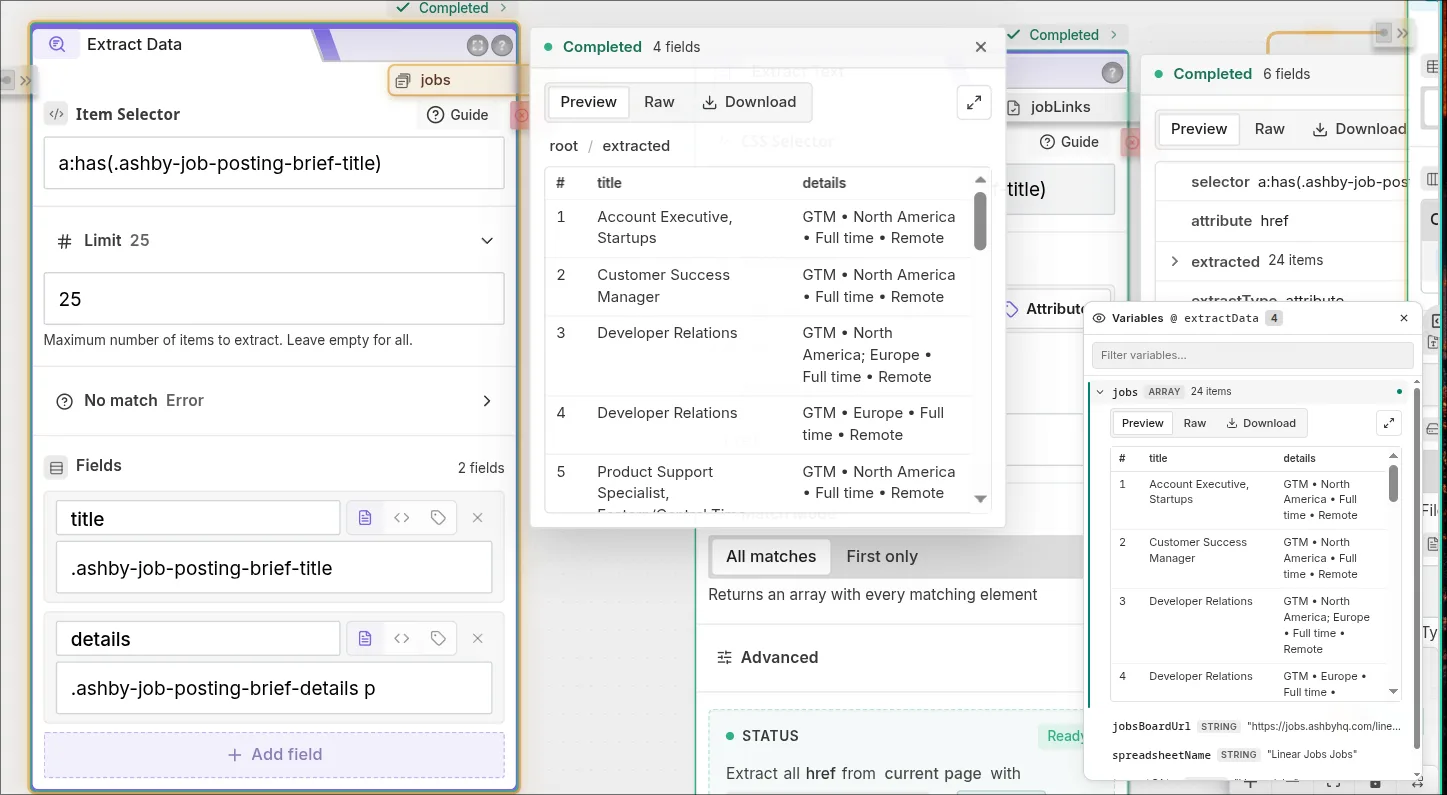
Task: Download results from the 6 fields panel
Action: pos(1359,129)
